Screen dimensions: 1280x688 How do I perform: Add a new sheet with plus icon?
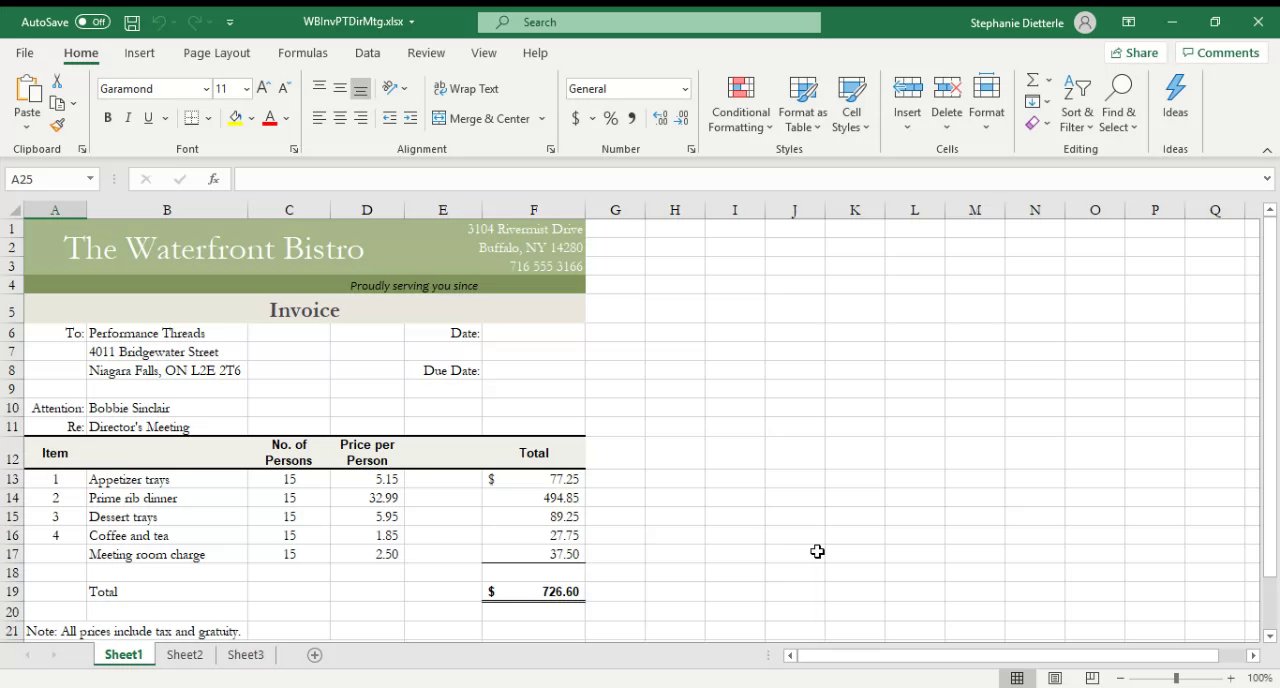click(314, 655)
